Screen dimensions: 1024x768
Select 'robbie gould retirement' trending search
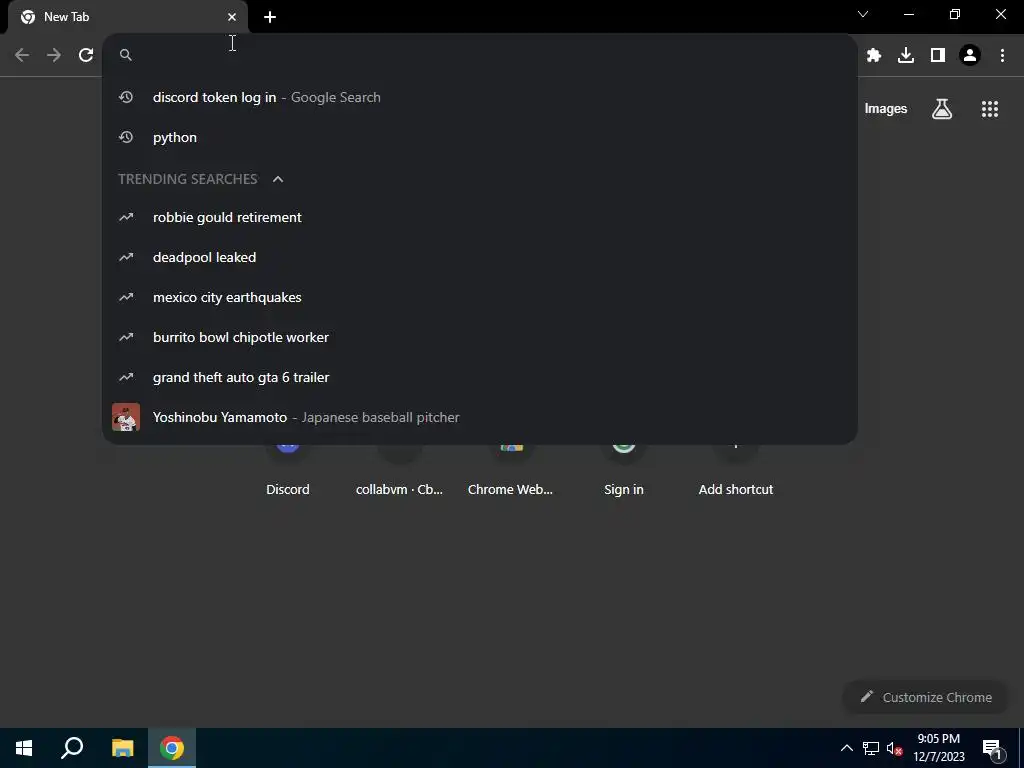pyautogui.click(x=479, y=217)
